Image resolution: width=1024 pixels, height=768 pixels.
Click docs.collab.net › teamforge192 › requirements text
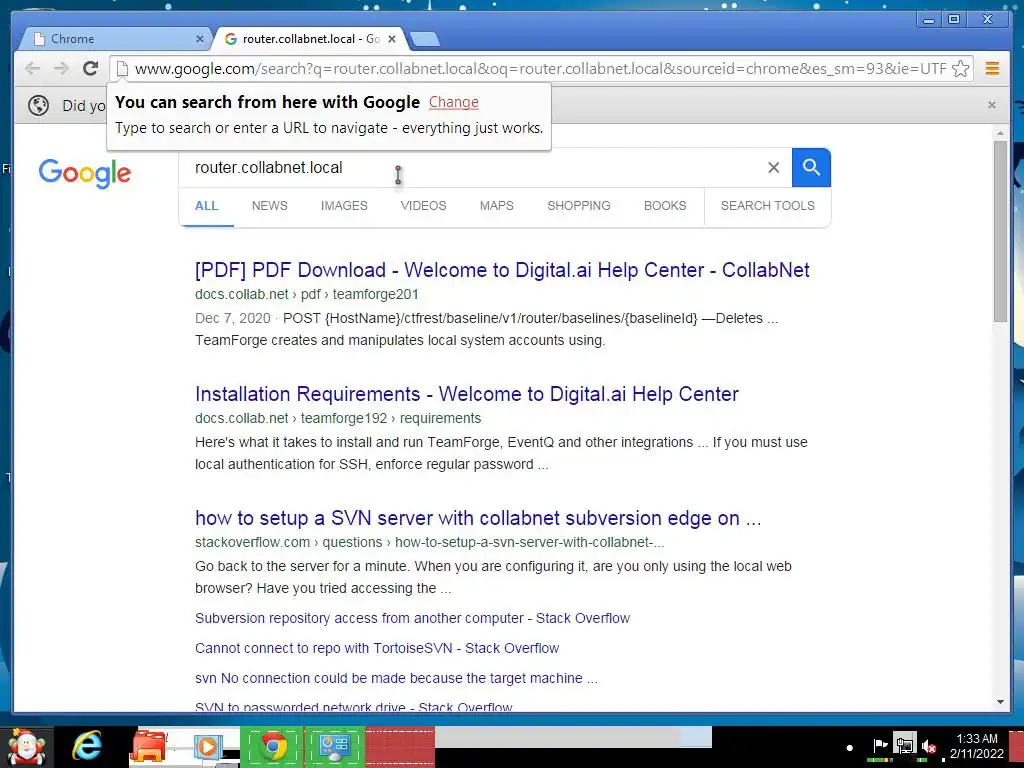[x=338, y=419]
